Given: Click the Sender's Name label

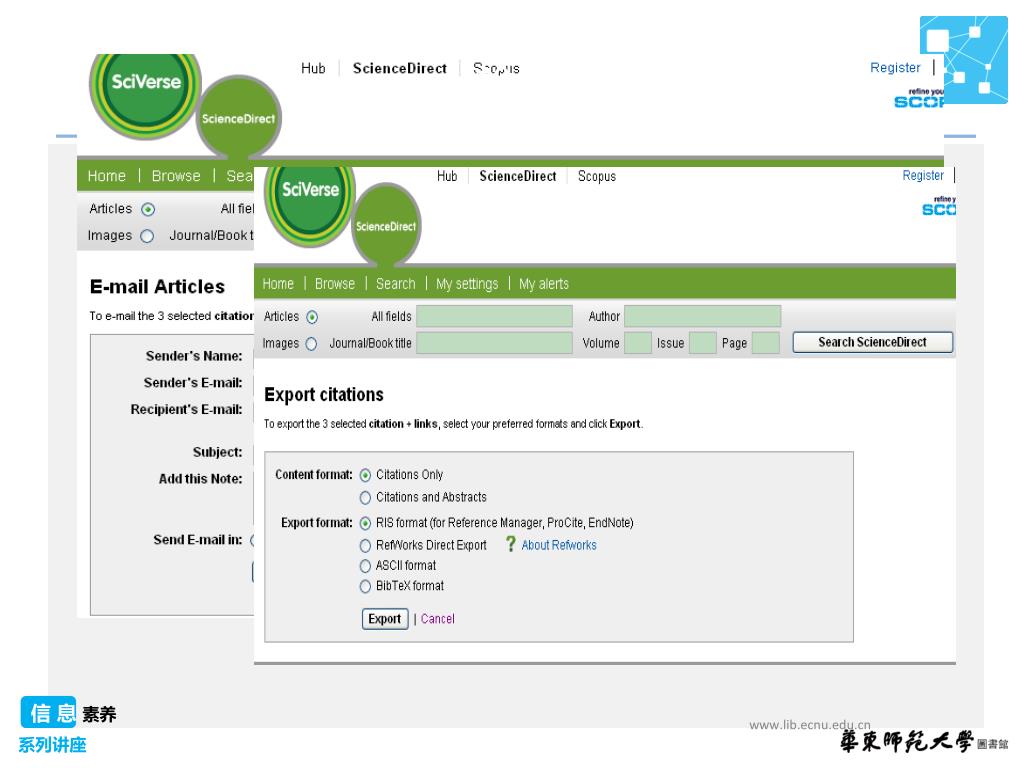Looking at the screenshot, I should coord(194,357).
